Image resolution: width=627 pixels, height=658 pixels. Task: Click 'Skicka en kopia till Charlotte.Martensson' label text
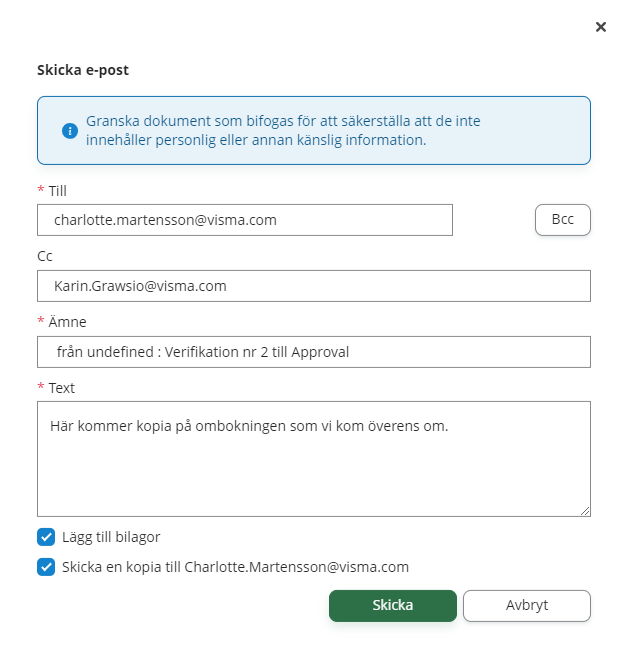pyautogui.click(x=235, y=567)
